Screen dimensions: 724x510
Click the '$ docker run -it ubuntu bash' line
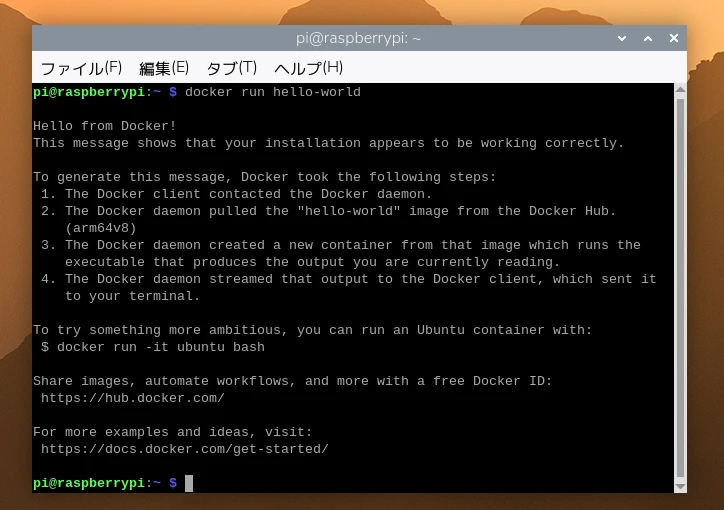153,347
